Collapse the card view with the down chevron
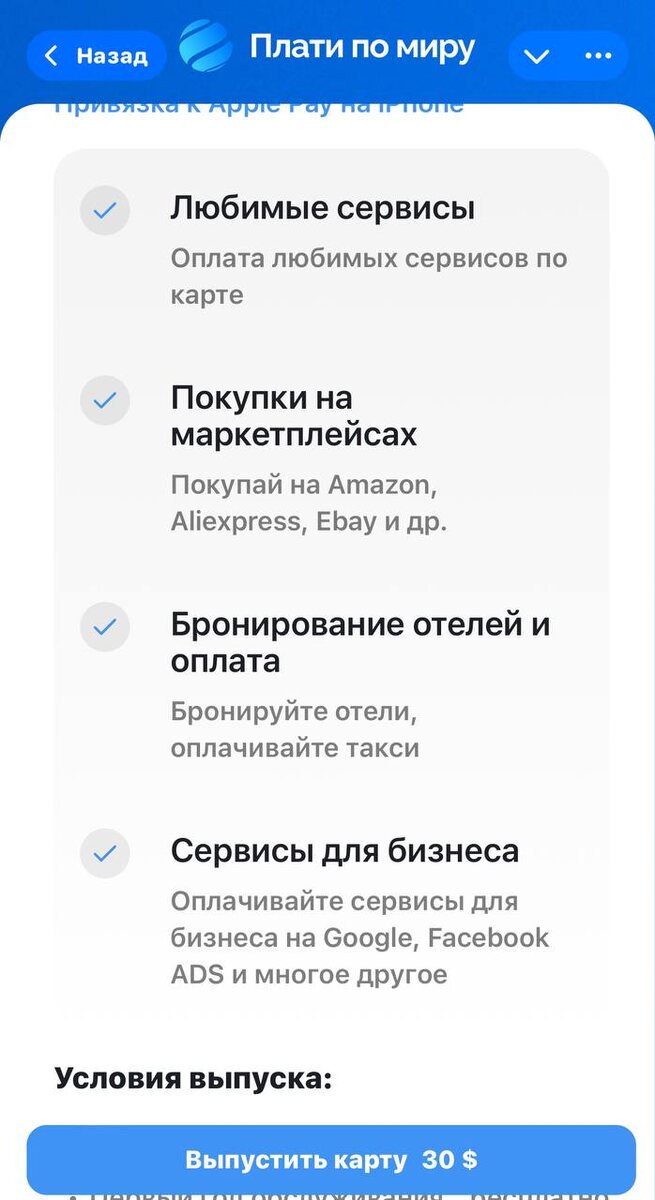This screenshot has width=655, height=1200. click(538, 55)
